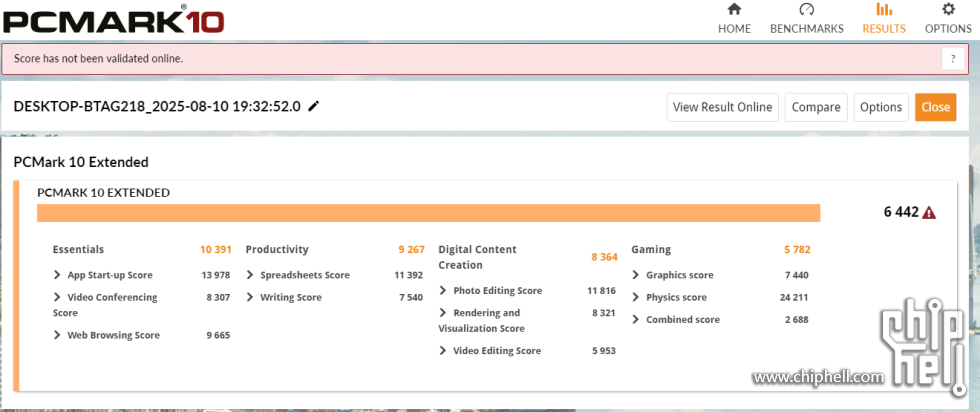Click Video Editing value 5 953
This screenshot has width=980, height=412.
pyautogui.click(x=604, y=351)
